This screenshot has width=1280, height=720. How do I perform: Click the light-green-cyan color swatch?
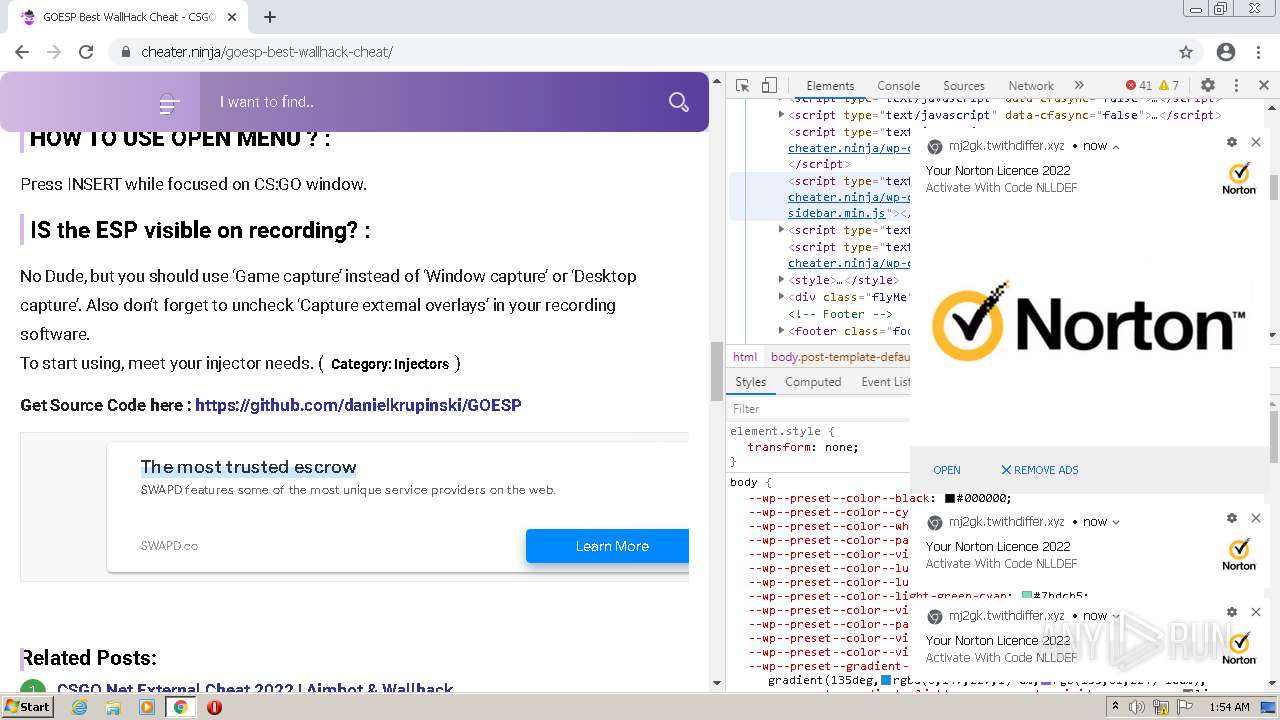[1026, 595]
